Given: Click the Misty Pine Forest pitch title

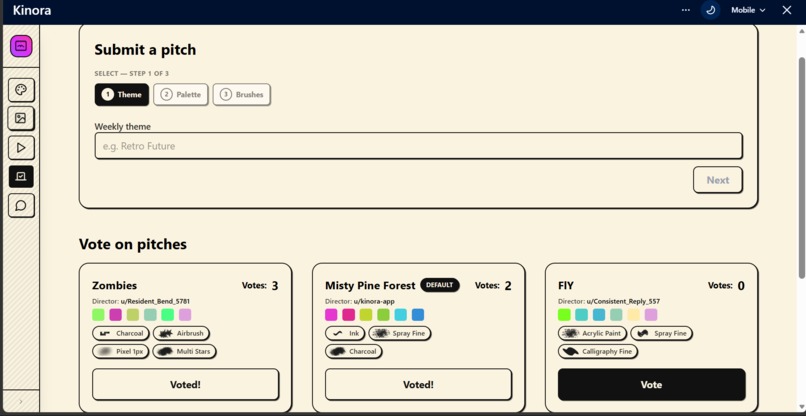Looking at the screenshot, I should tap(370, 286).
